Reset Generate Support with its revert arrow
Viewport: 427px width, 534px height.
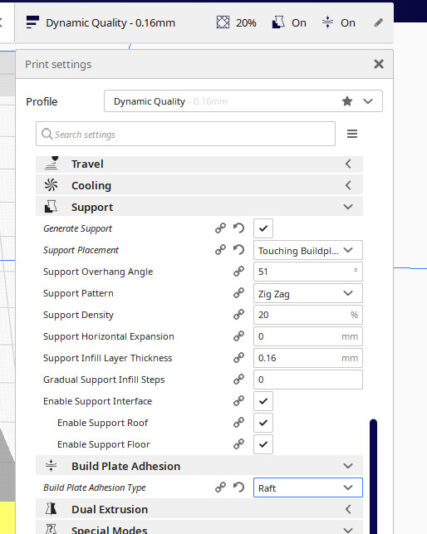[239, 228]
